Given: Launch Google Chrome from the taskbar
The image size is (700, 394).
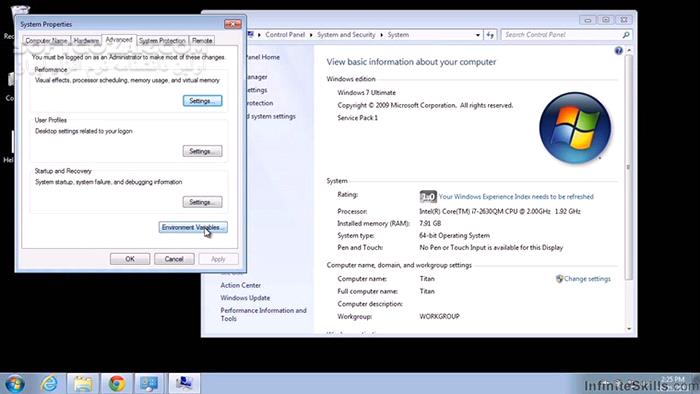Looking at the screenshot, I should (x=117, y=384).
